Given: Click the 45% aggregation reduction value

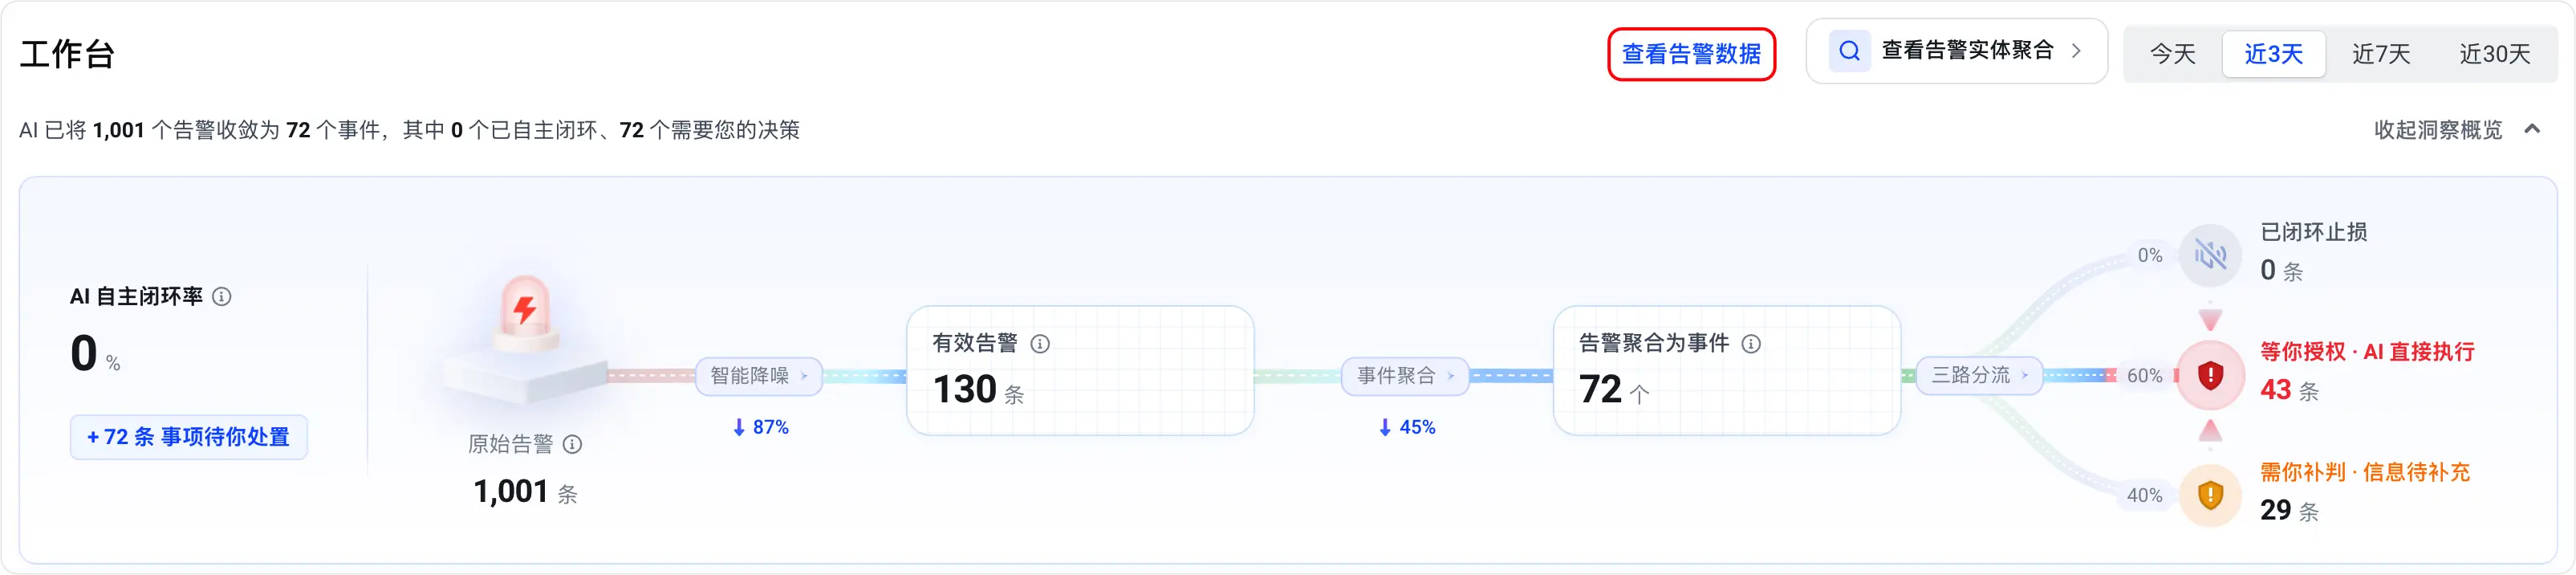Looking at the screenshot, I should (x=1407, y=427).
